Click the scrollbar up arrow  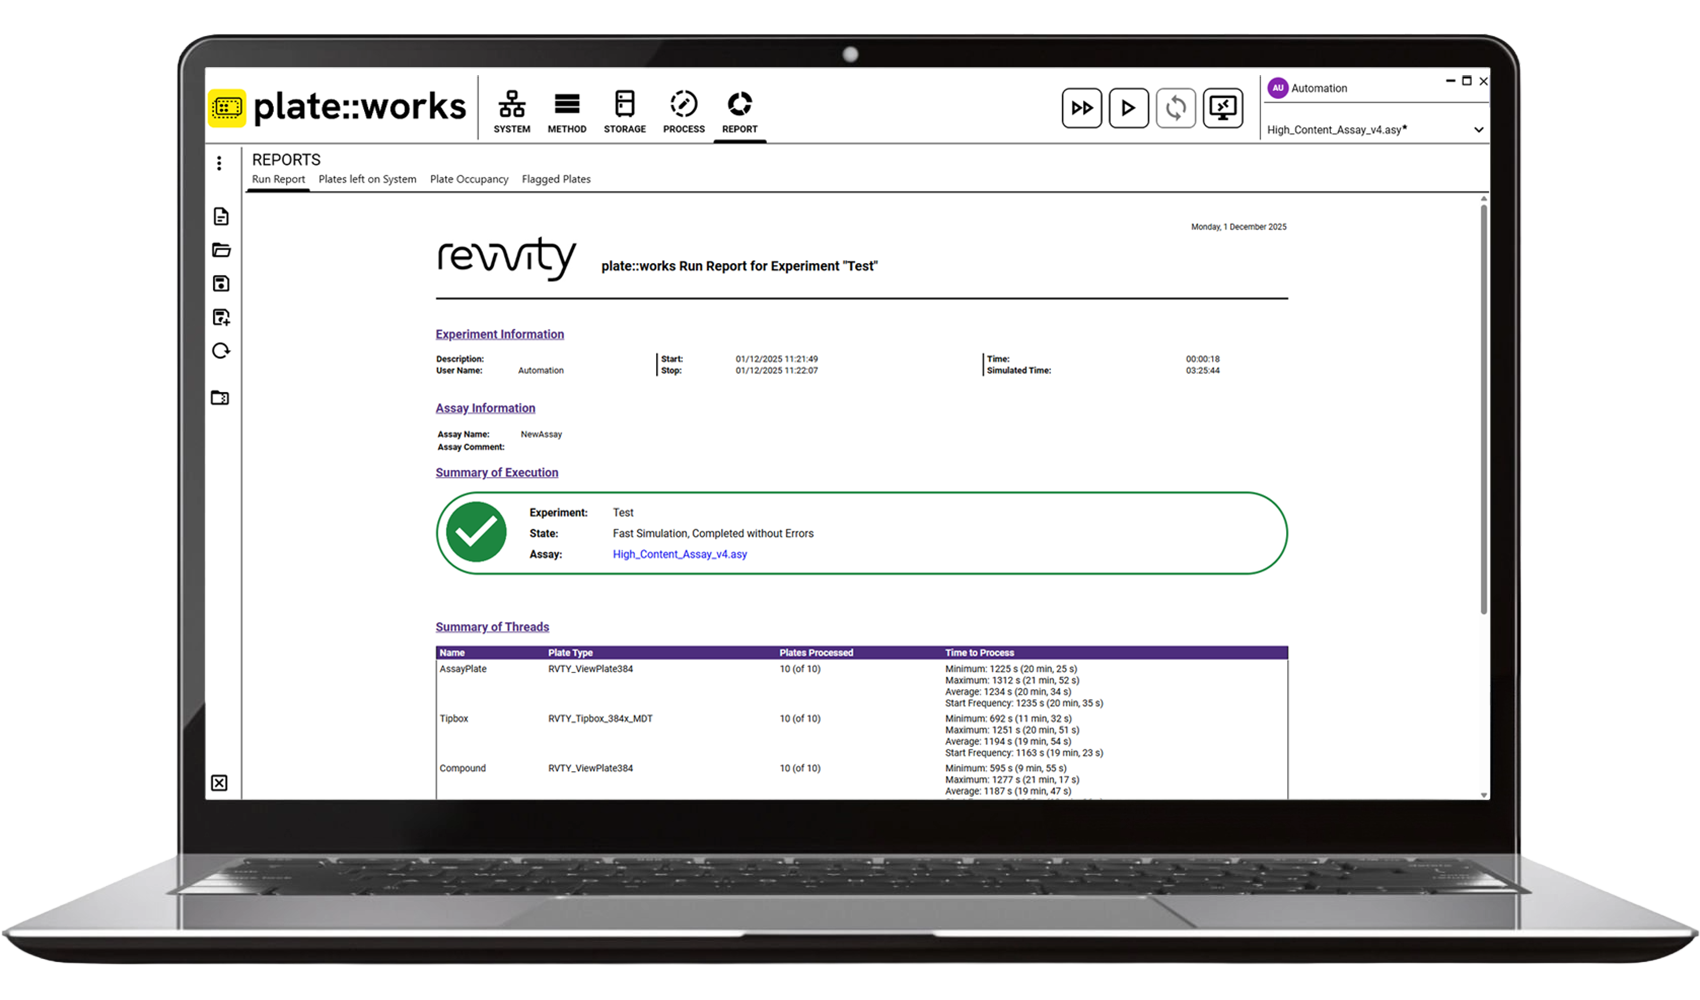pos(1483,199)
